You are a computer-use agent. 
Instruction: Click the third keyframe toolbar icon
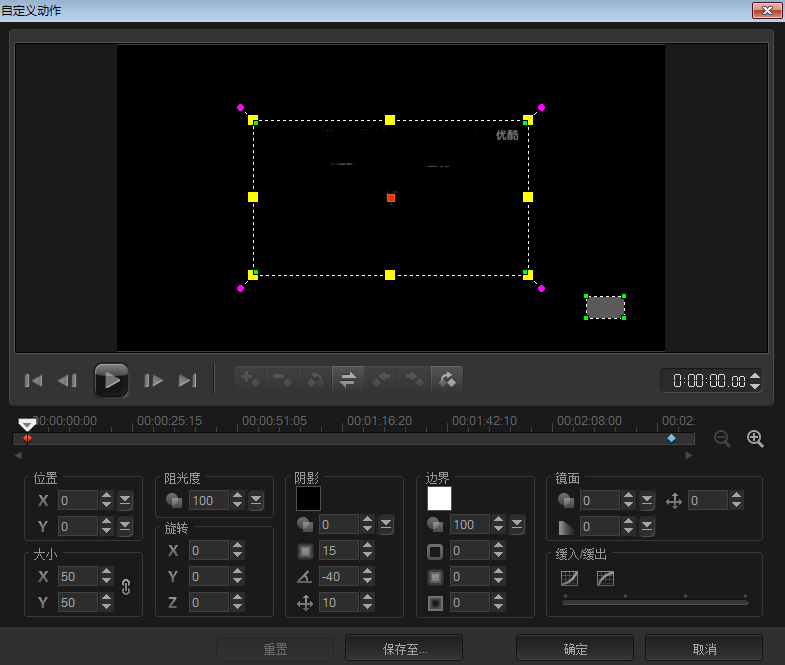[315, 380]
